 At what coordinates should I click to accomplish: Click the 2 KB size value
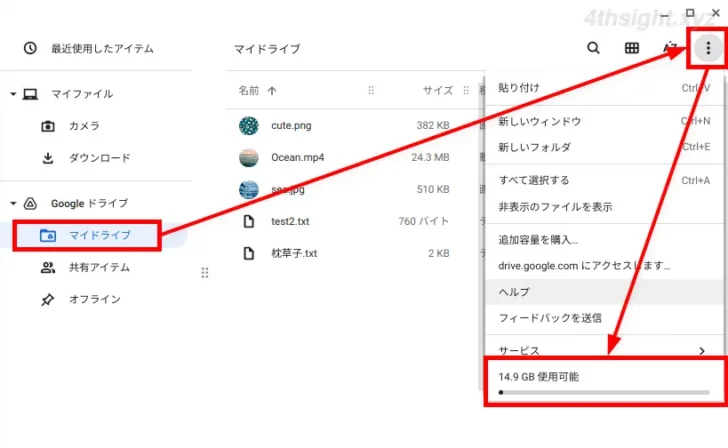coord(438,253)
